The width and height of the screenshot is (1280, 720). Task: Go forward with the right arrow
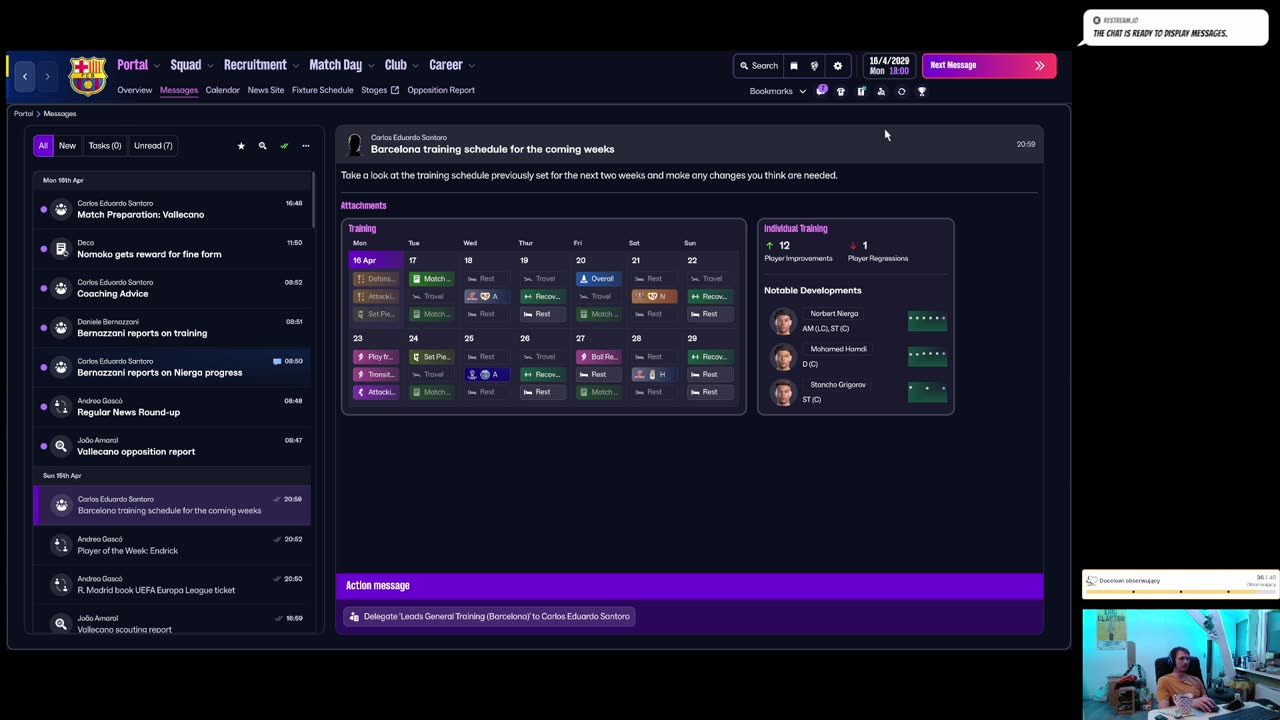(x=47, y=76)
